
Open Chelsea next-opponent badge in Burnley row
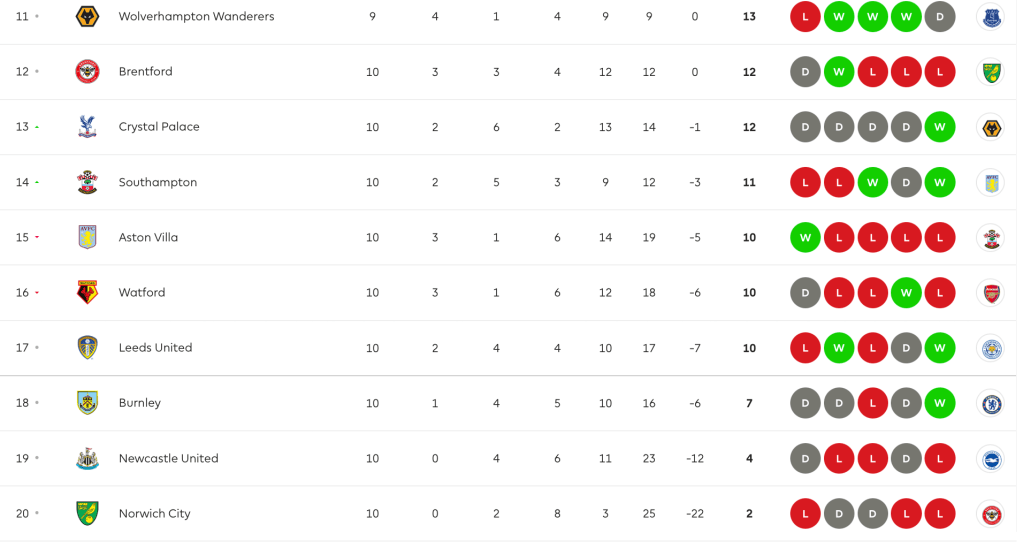point(990,403)
